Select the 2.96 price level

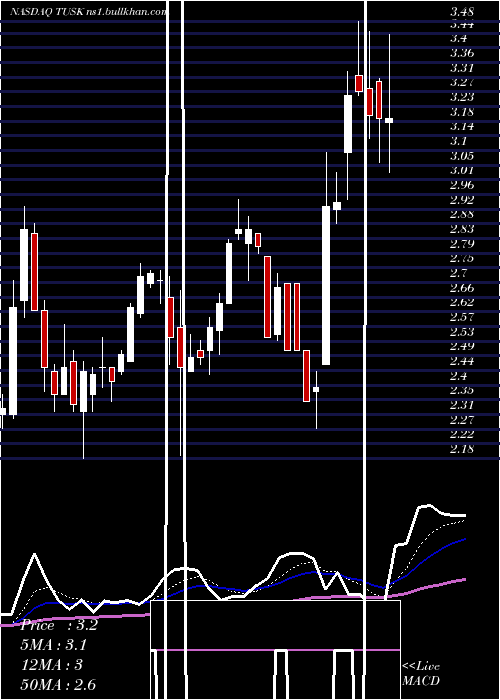click(462, 185)
